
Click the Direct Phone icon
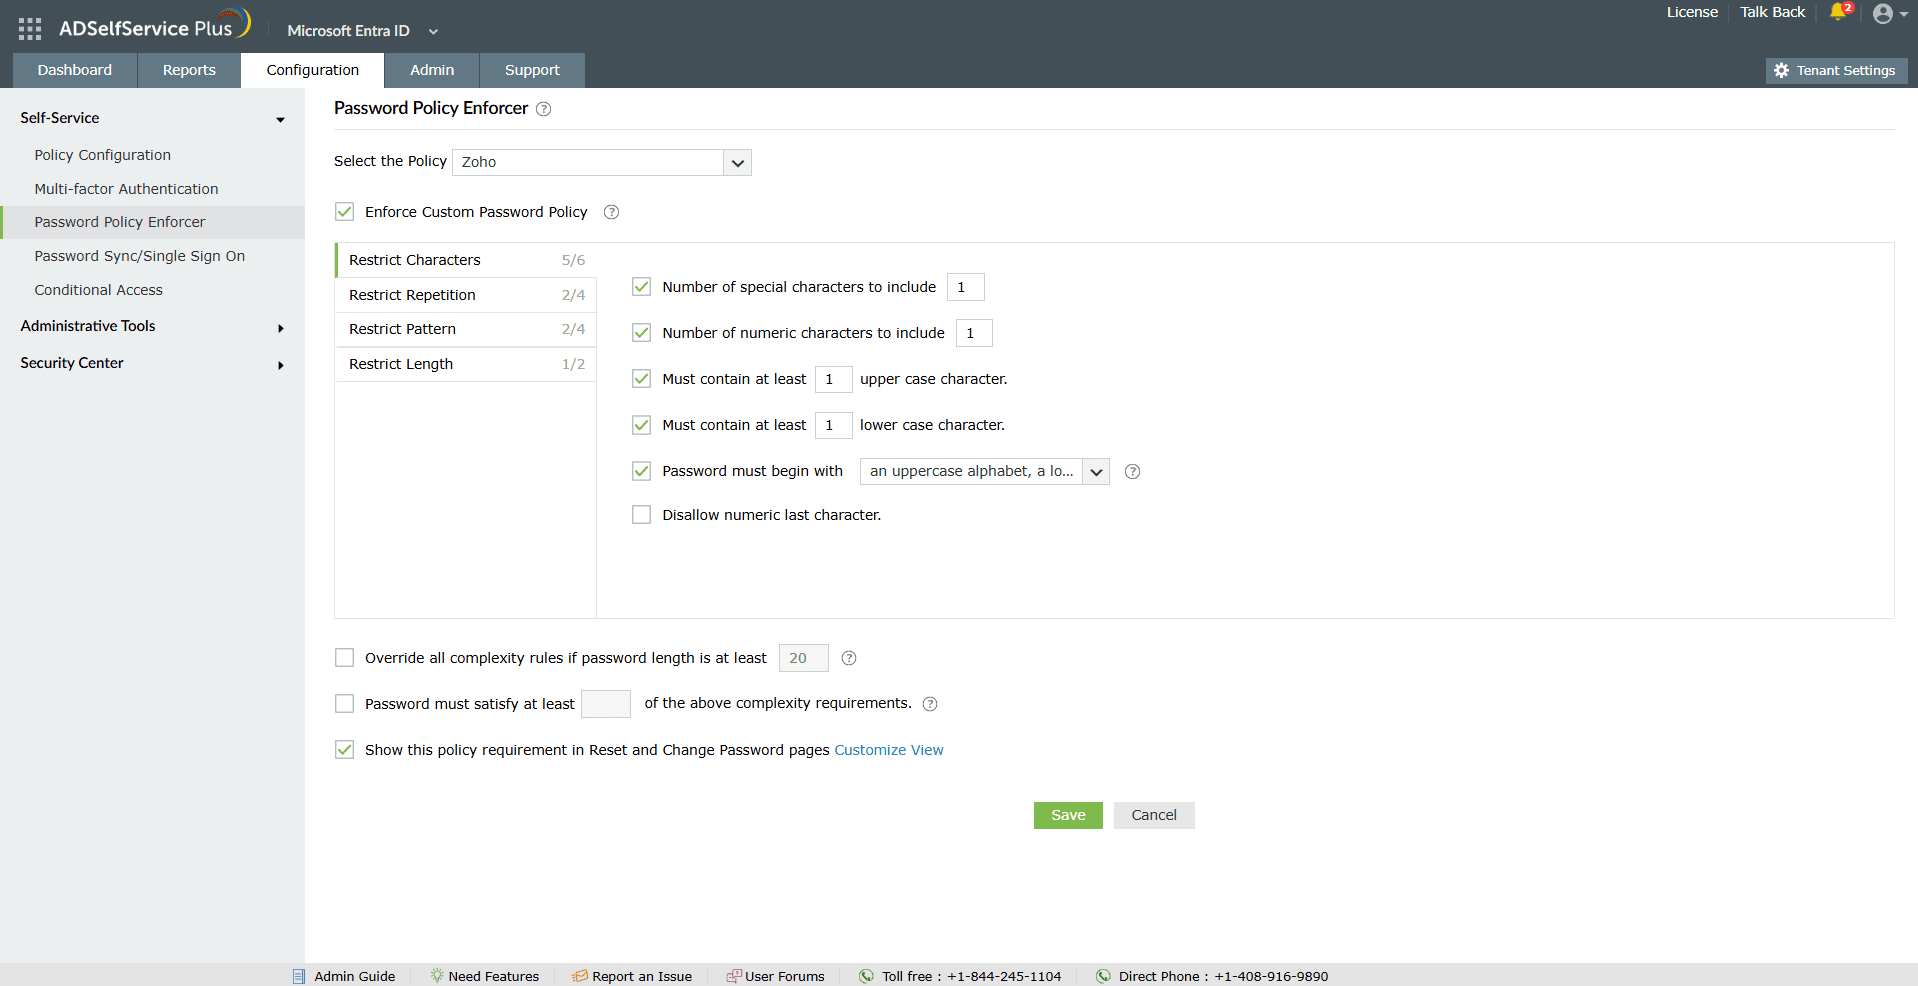[x=1103, y=976]
